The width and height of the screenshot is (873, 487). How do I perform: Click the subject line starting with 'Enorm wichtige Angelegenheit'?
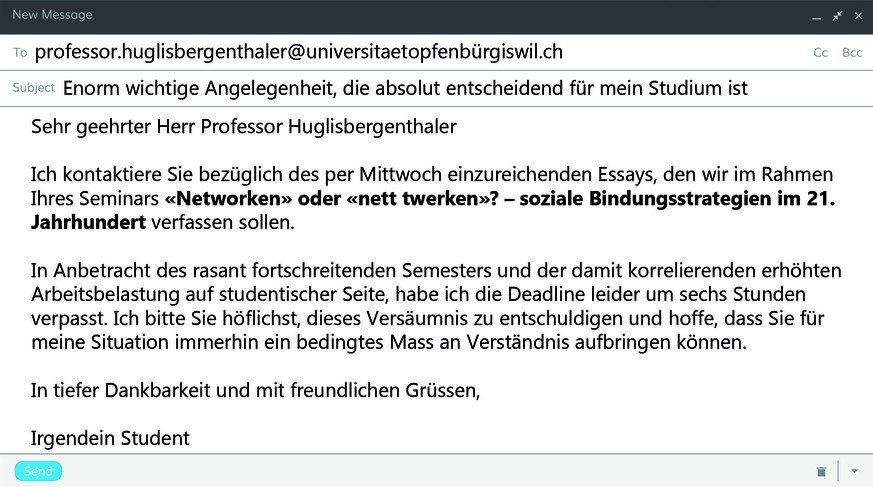point(405,88)
